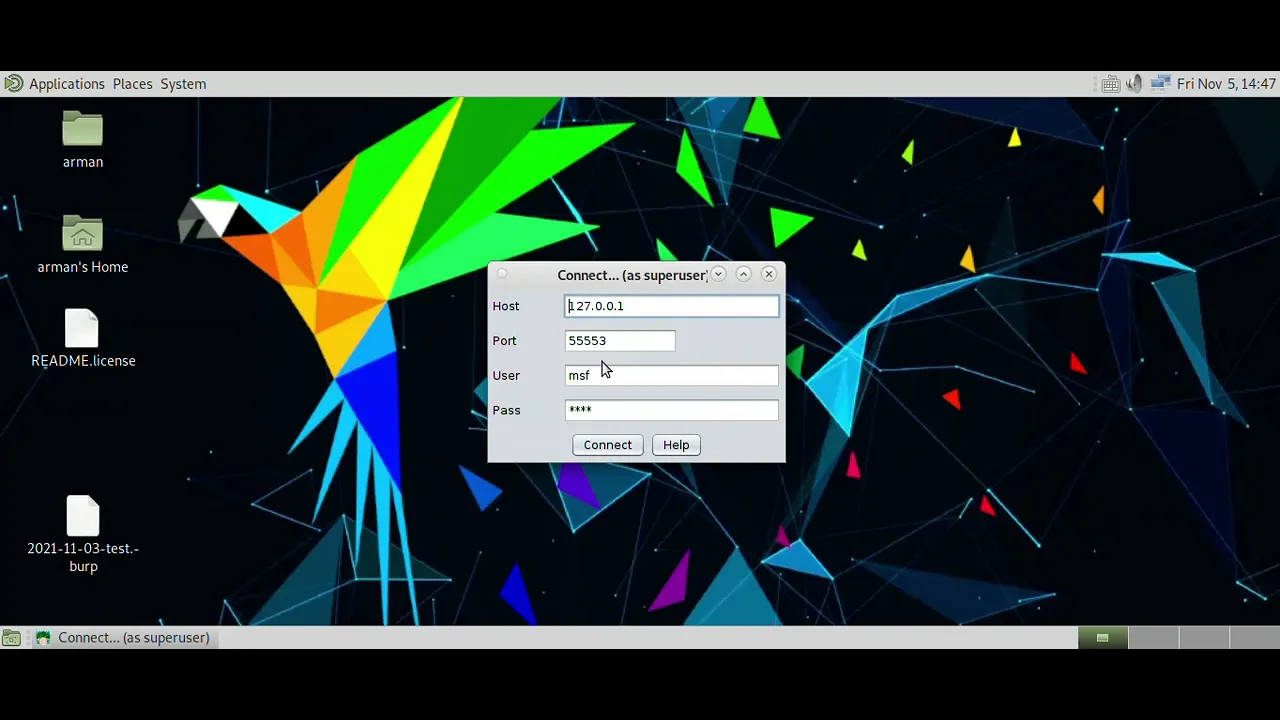Click the keyboard indicator icon in tray

(x=1110, y=84)
